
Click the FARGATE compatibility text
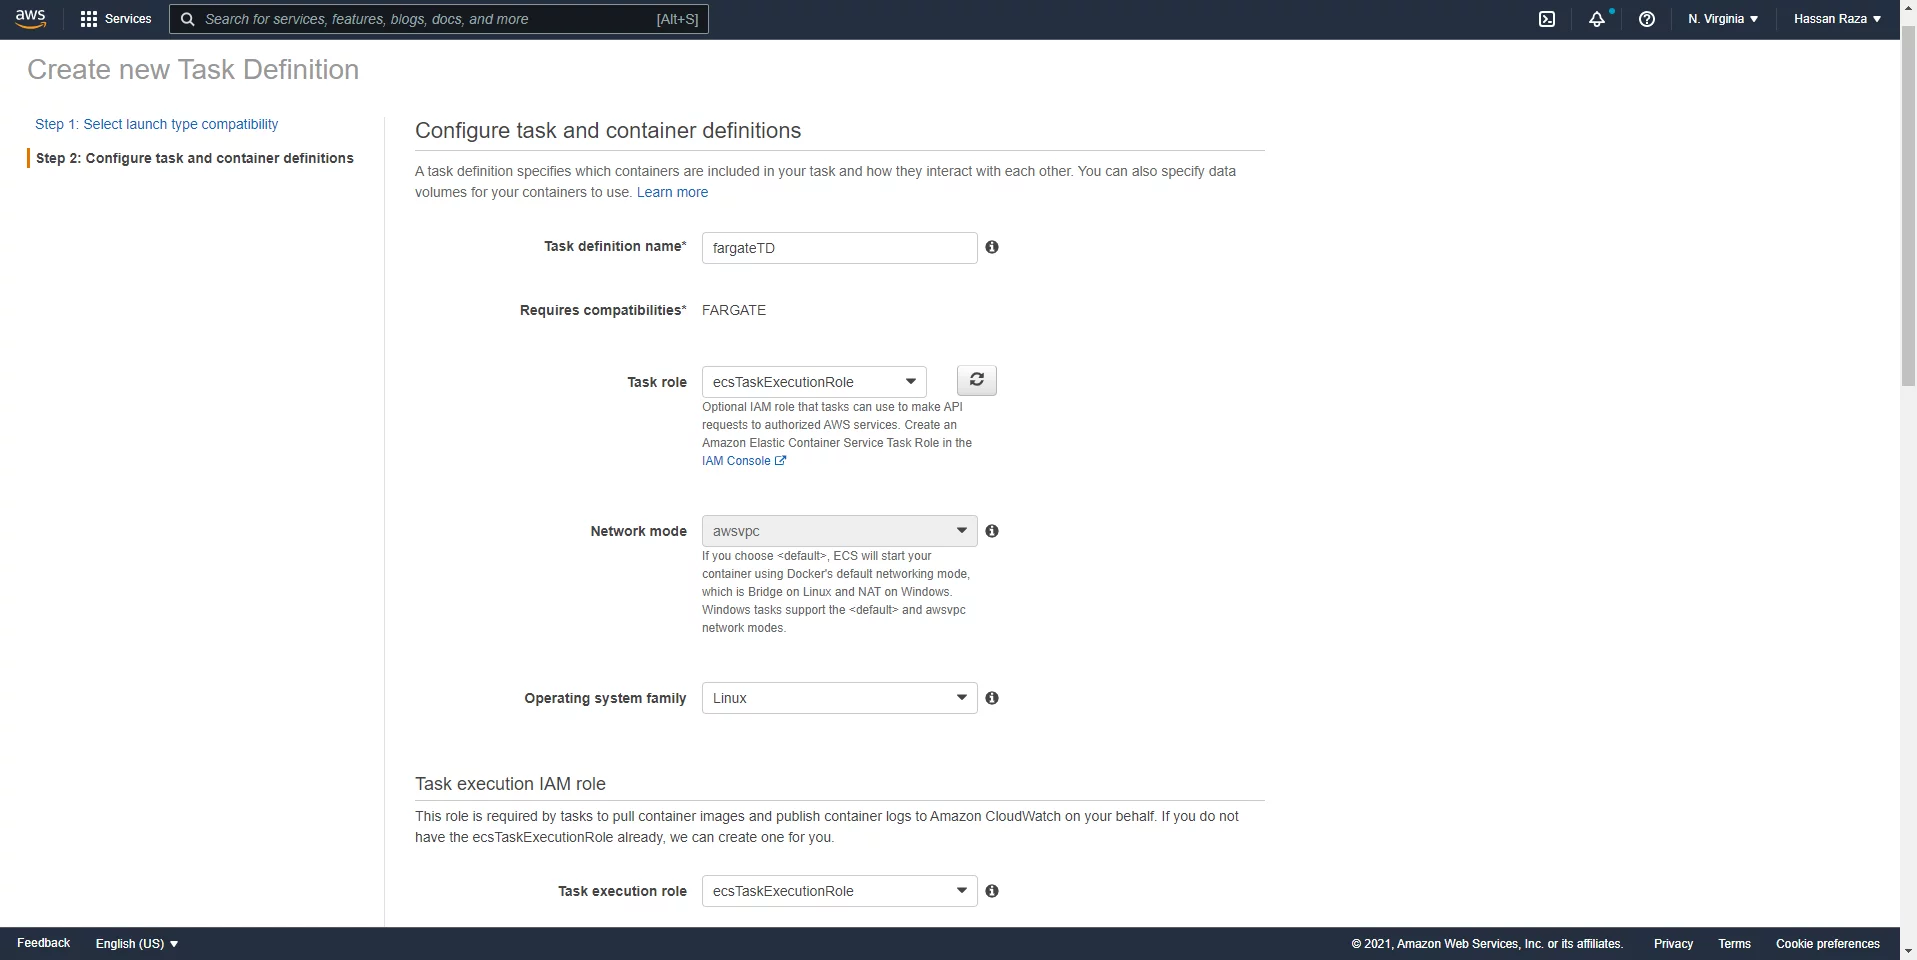pyautogui.click(x=734, y=310)
